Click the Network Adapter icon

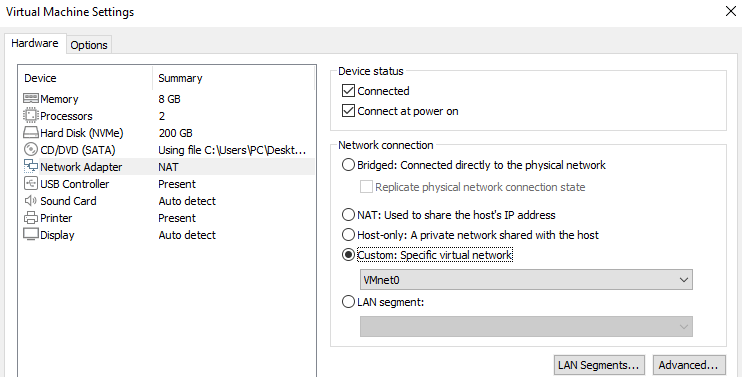coord(31,166)
